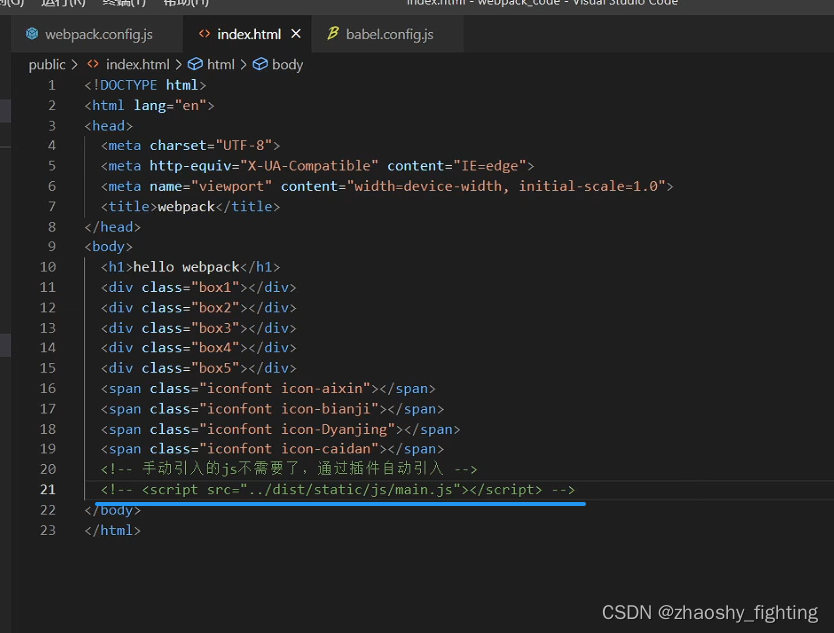Click line number 9 in gutter

pyautogui.click(x=52, y=247)
